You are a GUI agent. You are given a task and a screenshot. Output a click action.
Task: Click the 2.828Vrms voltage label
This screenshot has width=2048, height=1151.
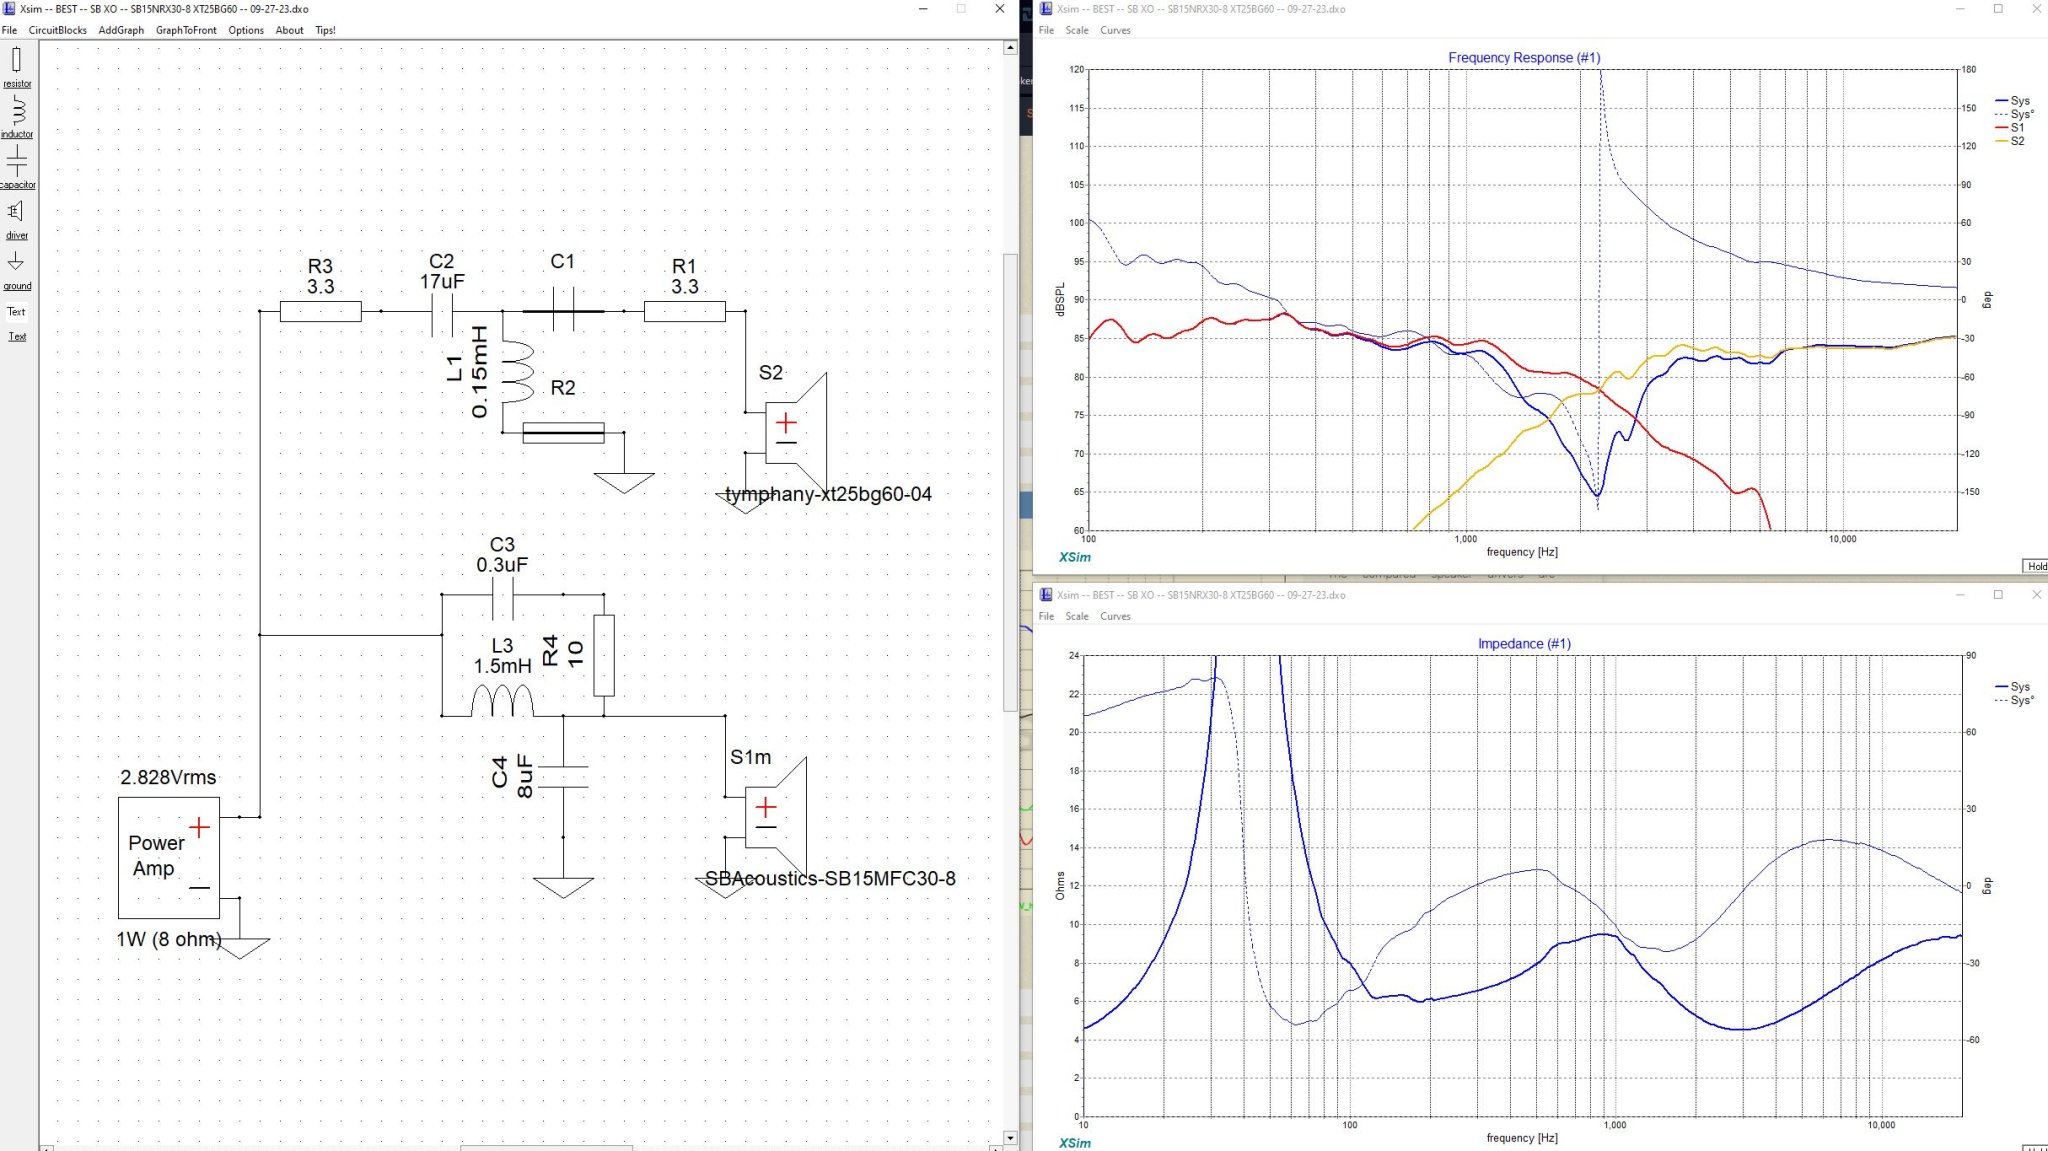[168, 777]
